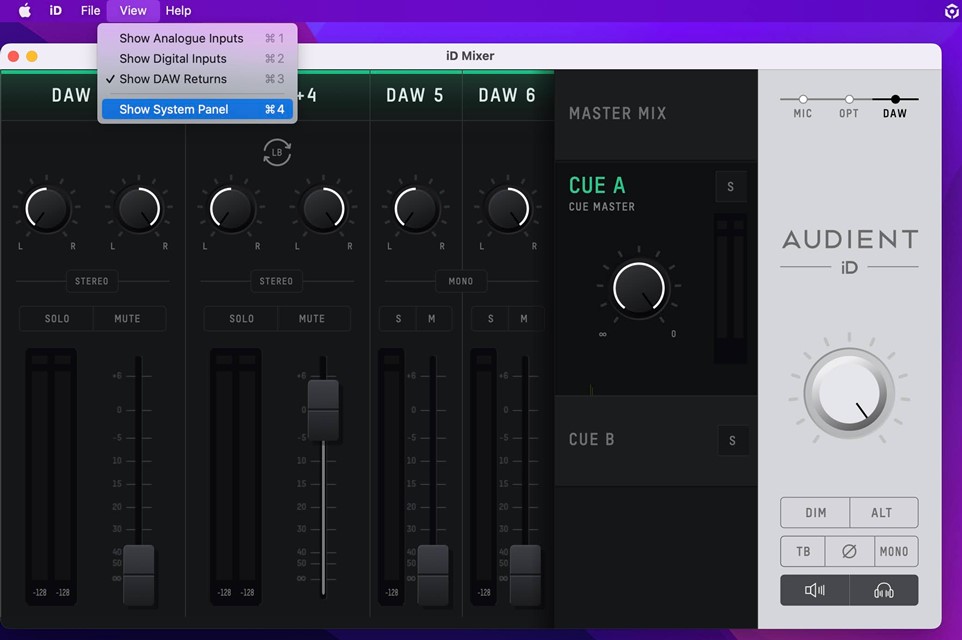
Task: Click the headphones output icon
Action: tap(884, 590)
